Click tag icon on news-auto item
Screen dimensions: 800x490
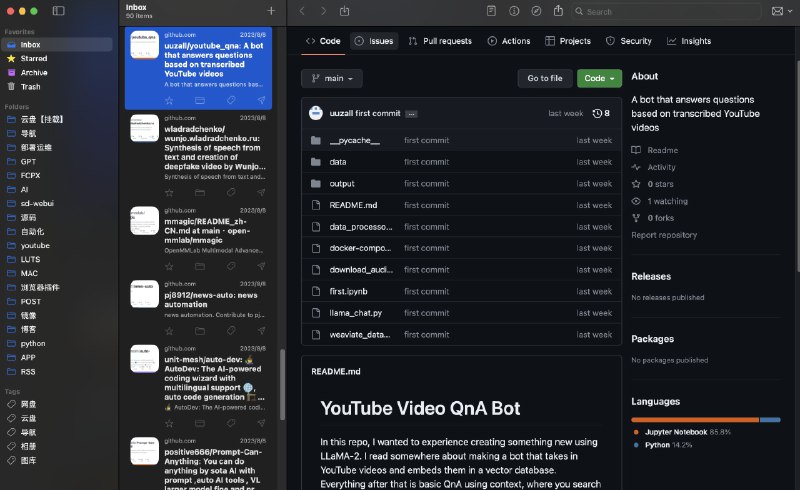pyautogui.click(x=231, y=331)
